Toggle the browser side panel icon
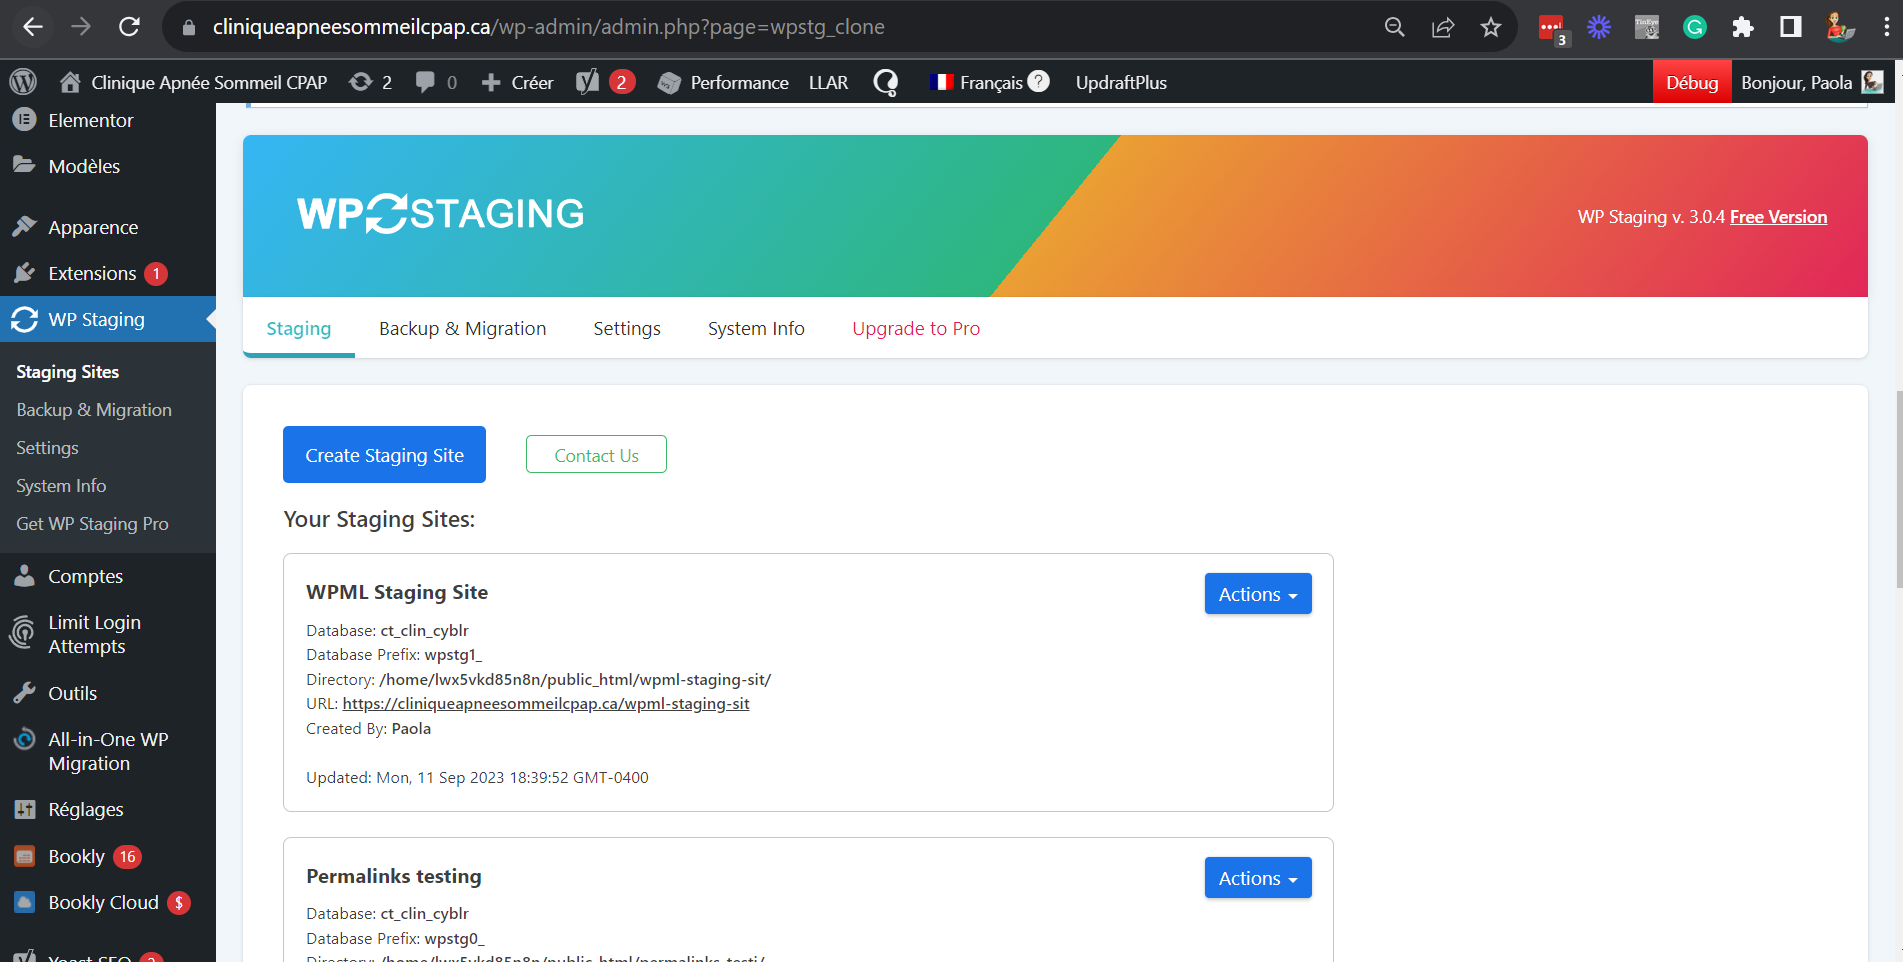This screenshot has width=1903, height=962. click(1791, 27)
